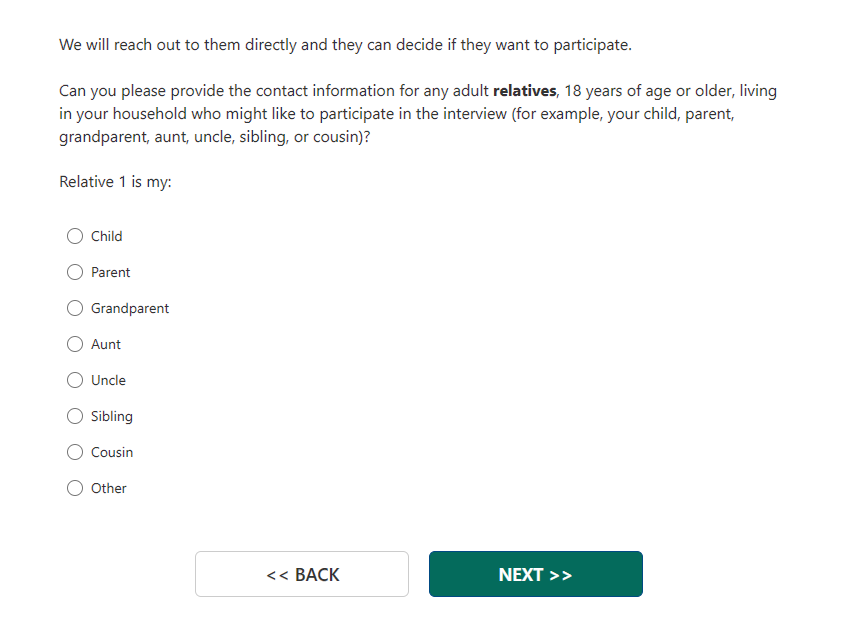Image resolution: width=859 pixels, height=637 pixels.
Task: Select the Grandparent option
Action: 75,308
